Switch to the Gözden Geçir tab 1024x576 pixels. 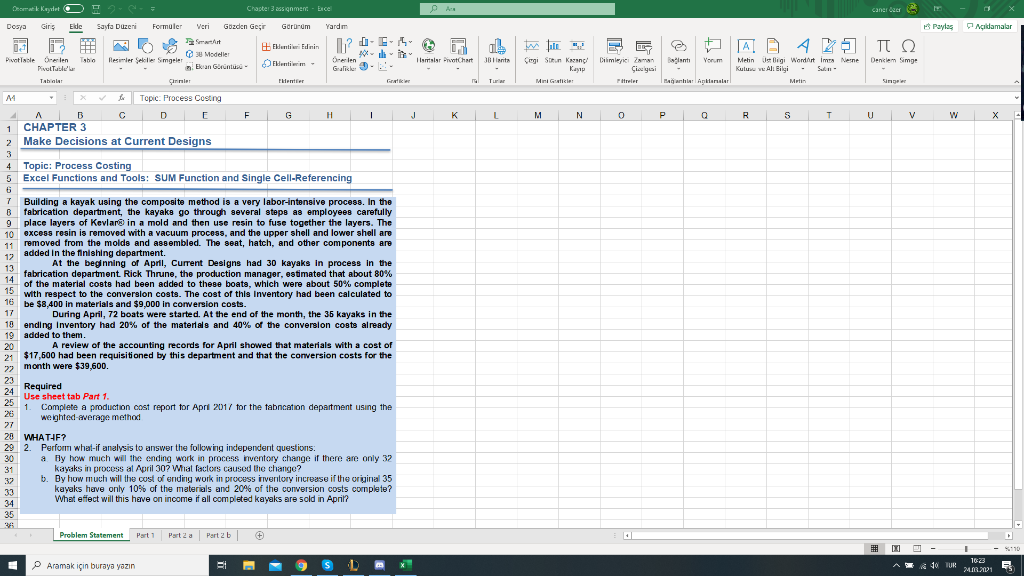tap(245, 27)
